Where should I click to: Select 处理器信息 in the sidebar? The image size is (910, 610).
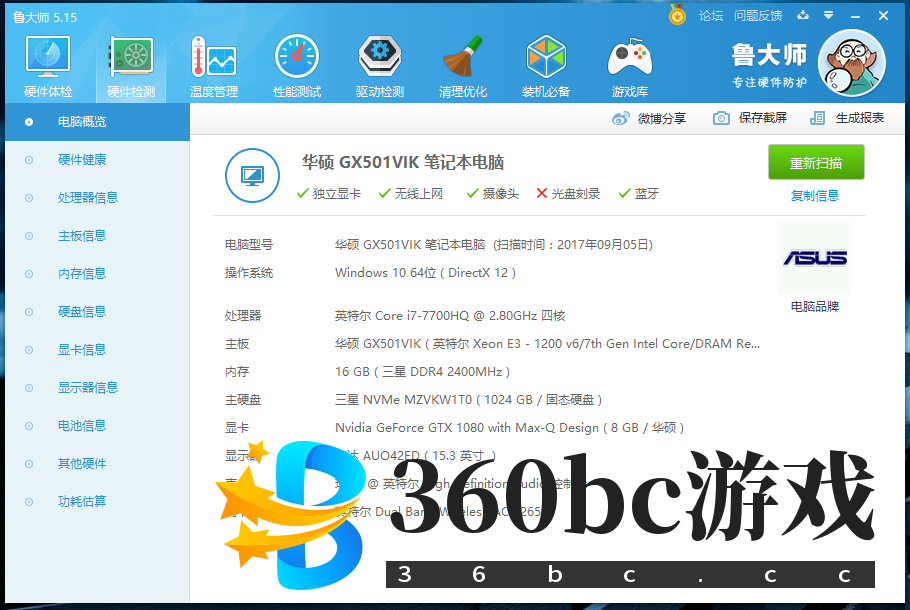coord(88,198)
